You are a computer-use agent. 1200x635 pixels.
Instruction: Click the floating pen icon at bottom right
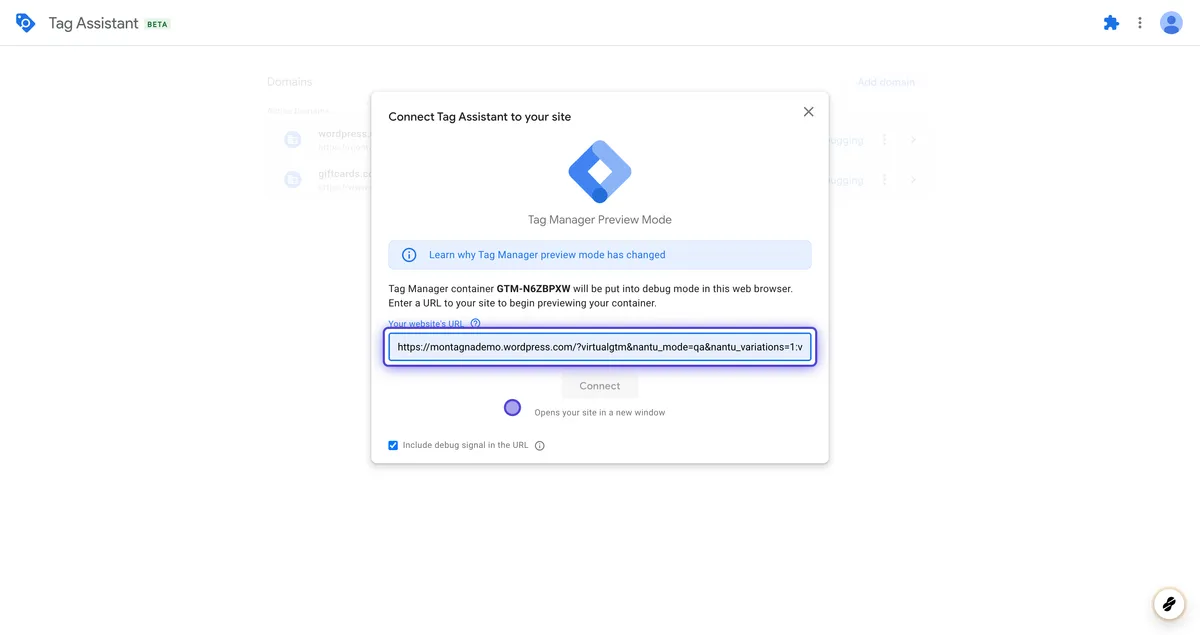click(1167, 603)
